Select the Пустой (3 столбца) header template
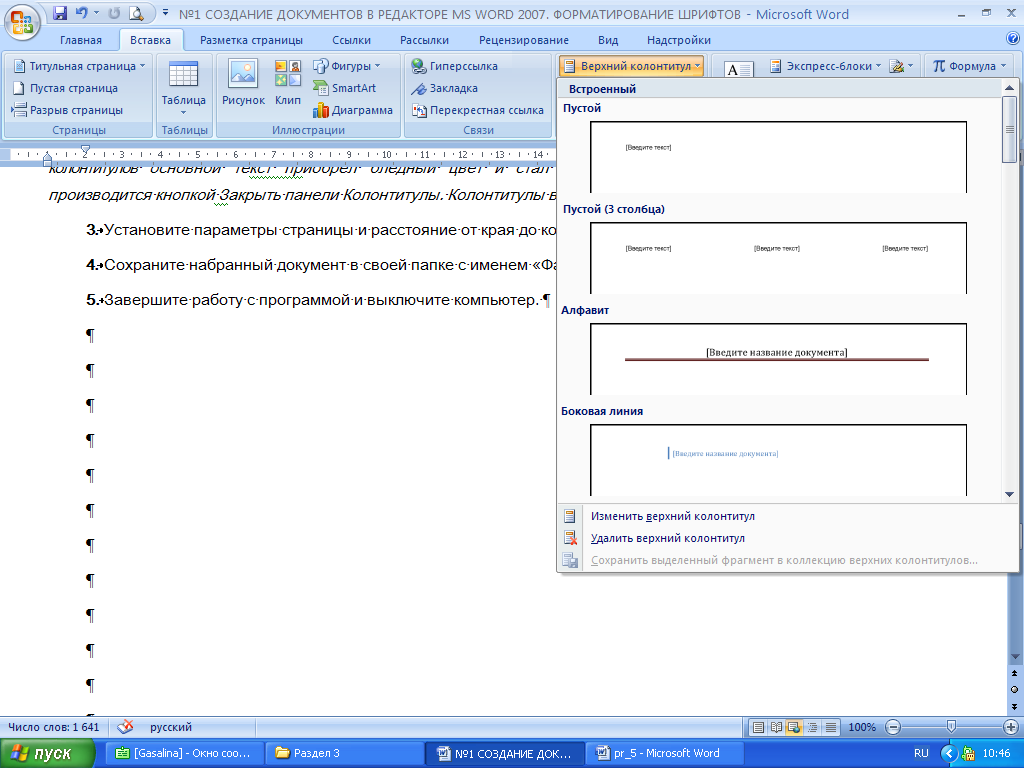 (778, 258)
